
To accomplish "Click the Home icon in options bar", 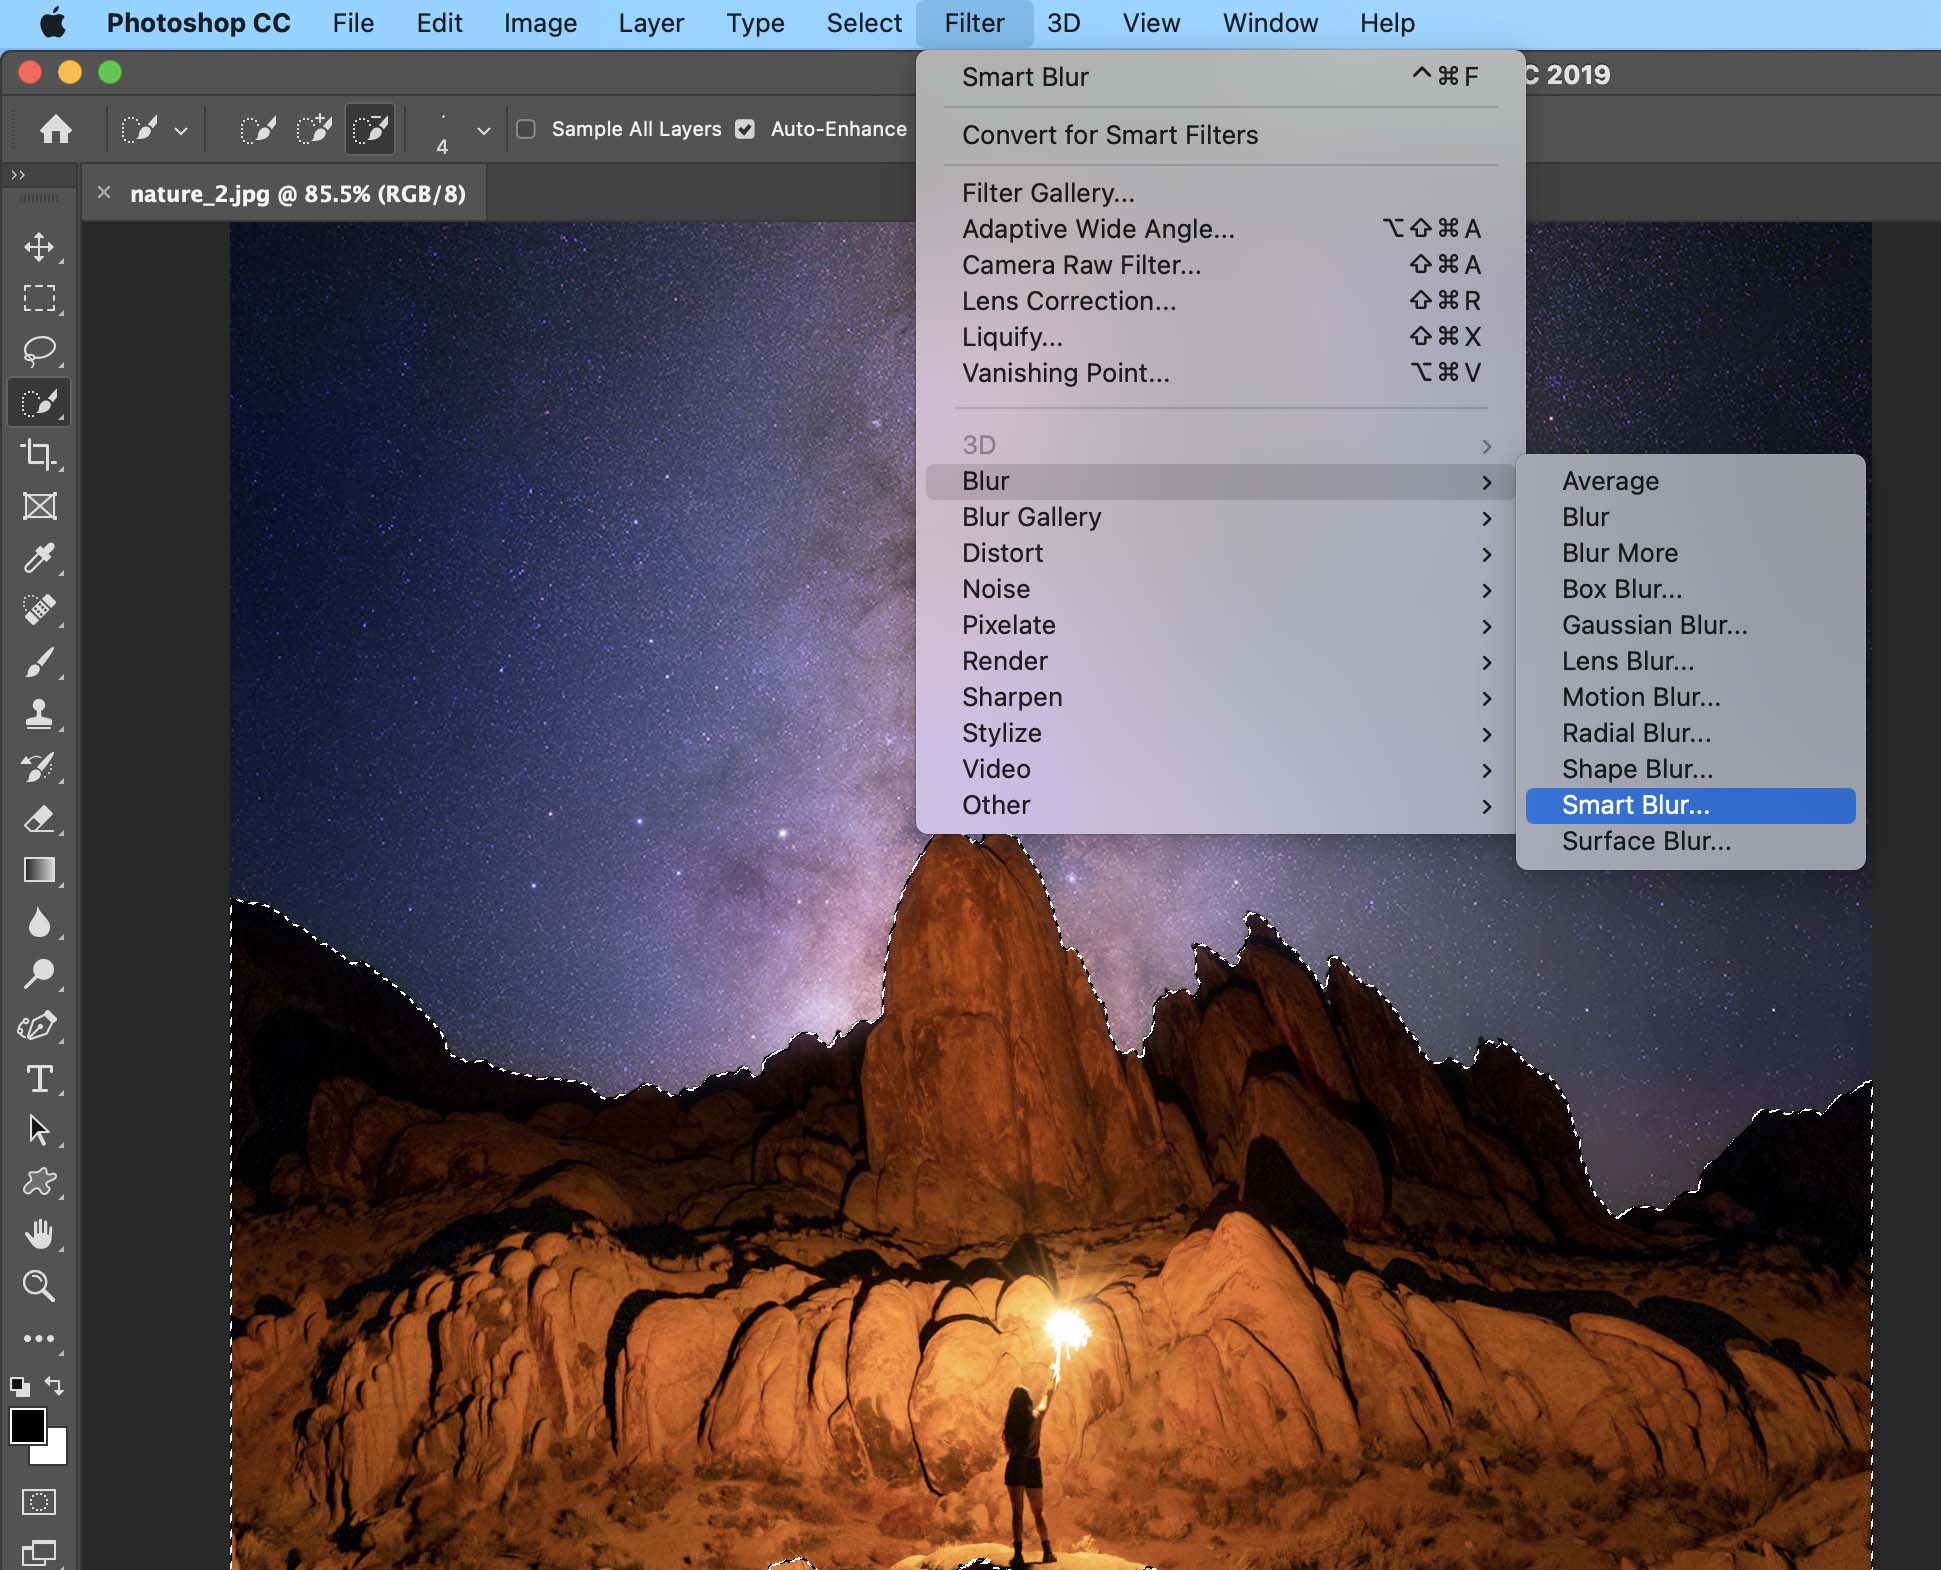I will [x=56, y=129].
